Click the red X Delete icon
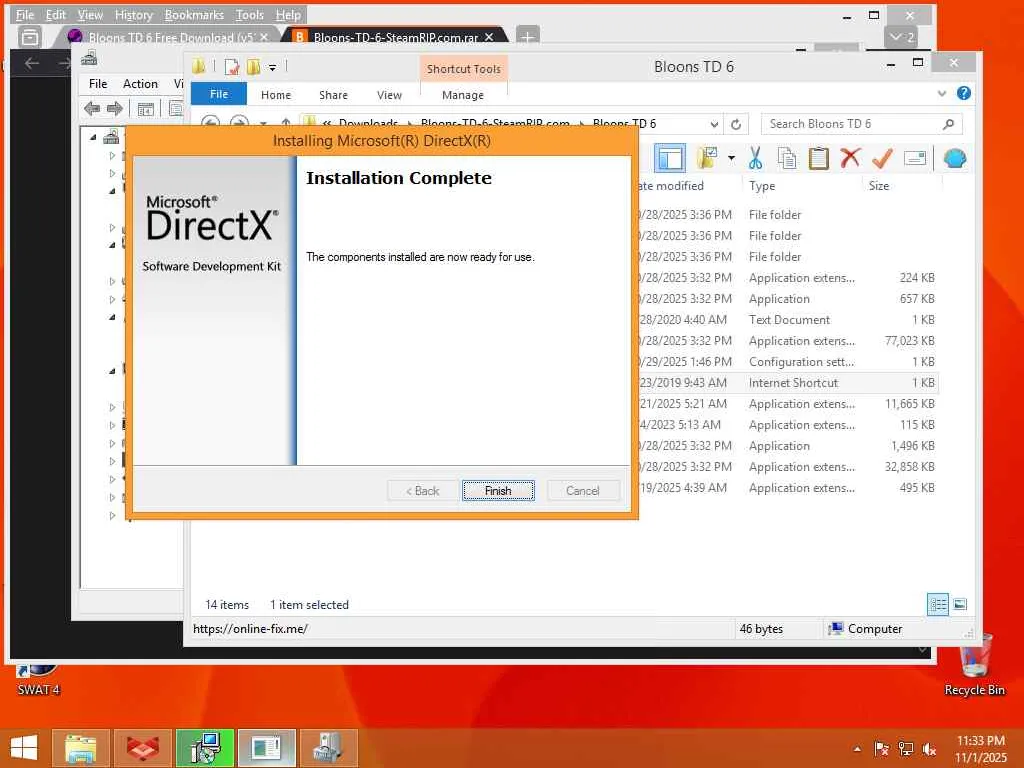The height and width of the screenshot is (768, 1024). point(850,158)
